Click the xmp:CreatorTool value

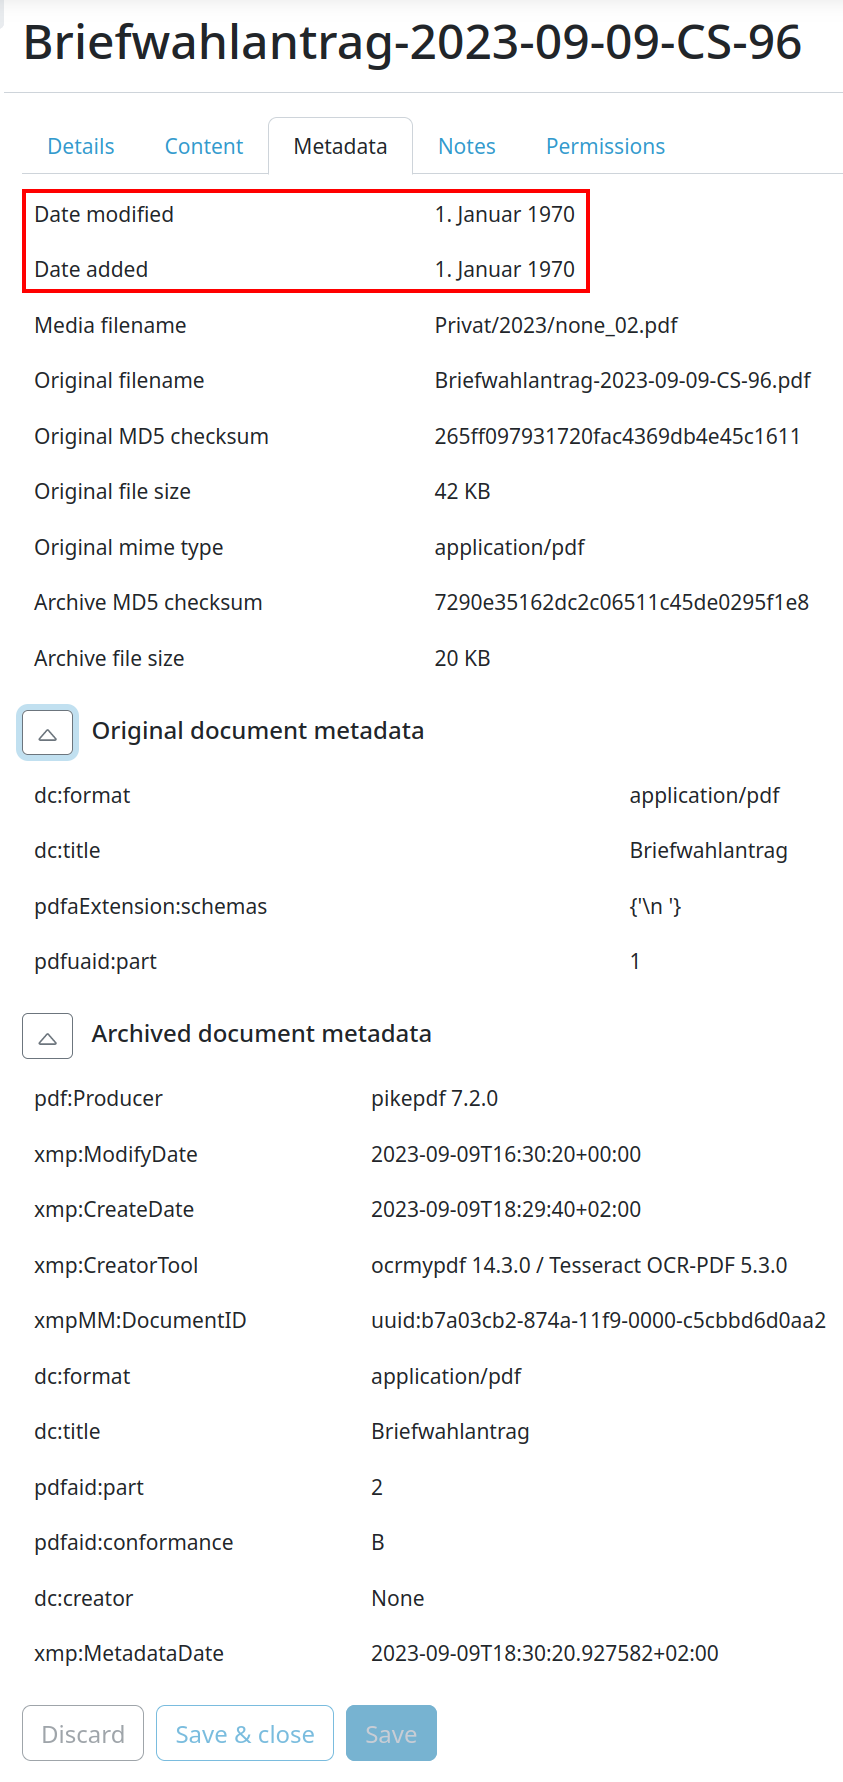coord(579,1264)
